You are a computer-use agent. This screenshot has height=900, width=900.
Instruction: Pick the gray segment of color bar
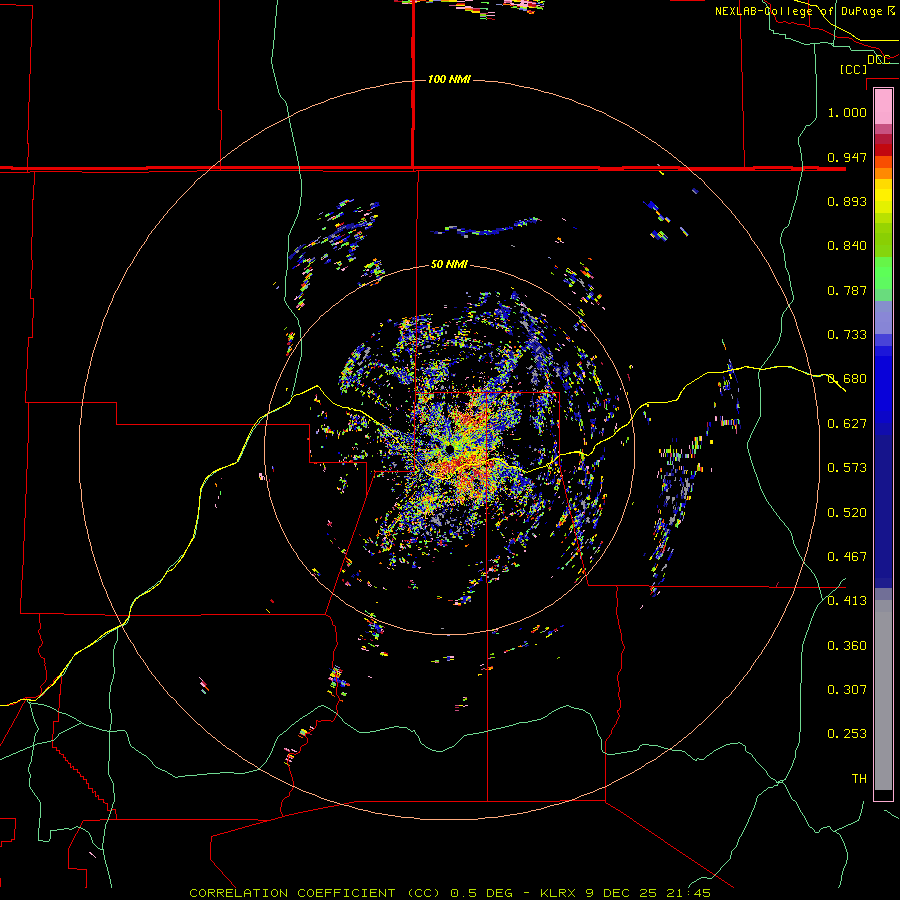click(883, 695)
